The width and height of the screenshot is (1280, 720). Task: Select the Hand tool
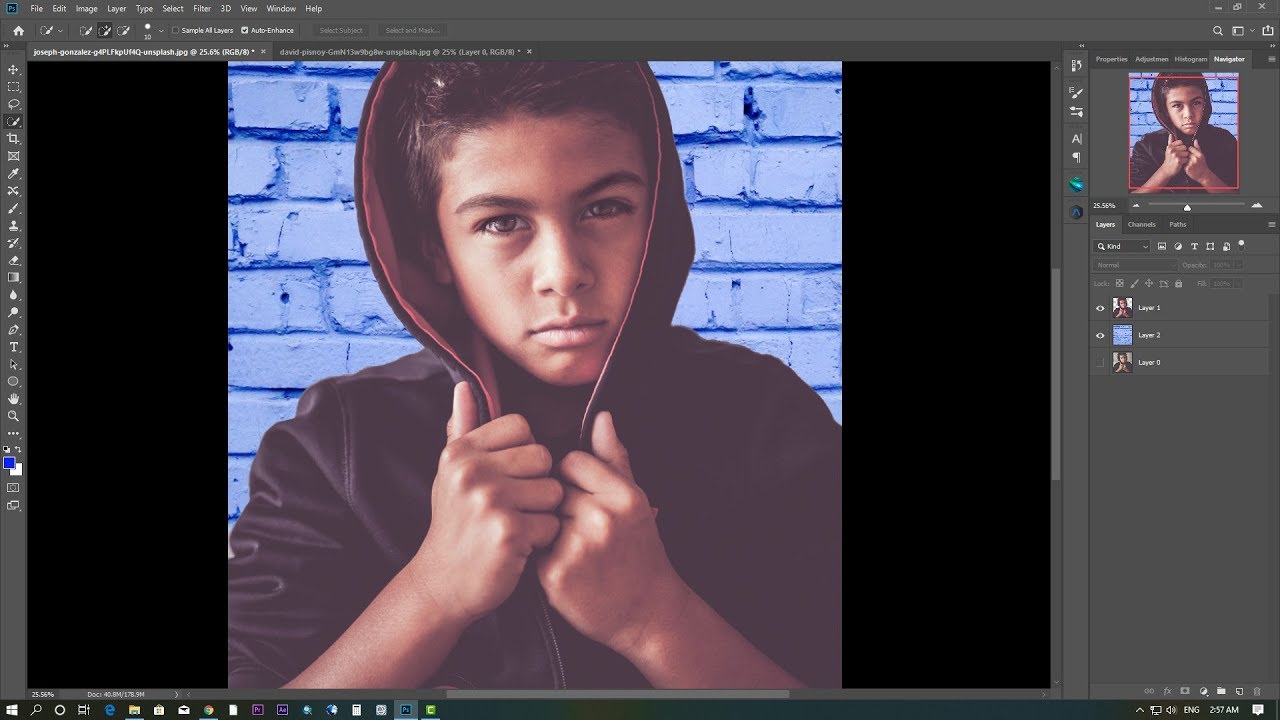14,398
